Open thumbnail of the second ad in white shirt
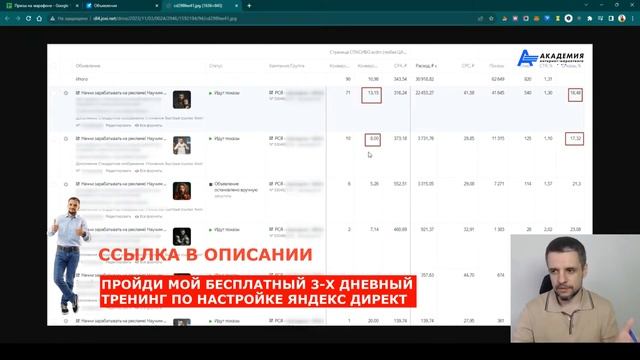Viewport: 640px width, 360px height. (182, 145)
